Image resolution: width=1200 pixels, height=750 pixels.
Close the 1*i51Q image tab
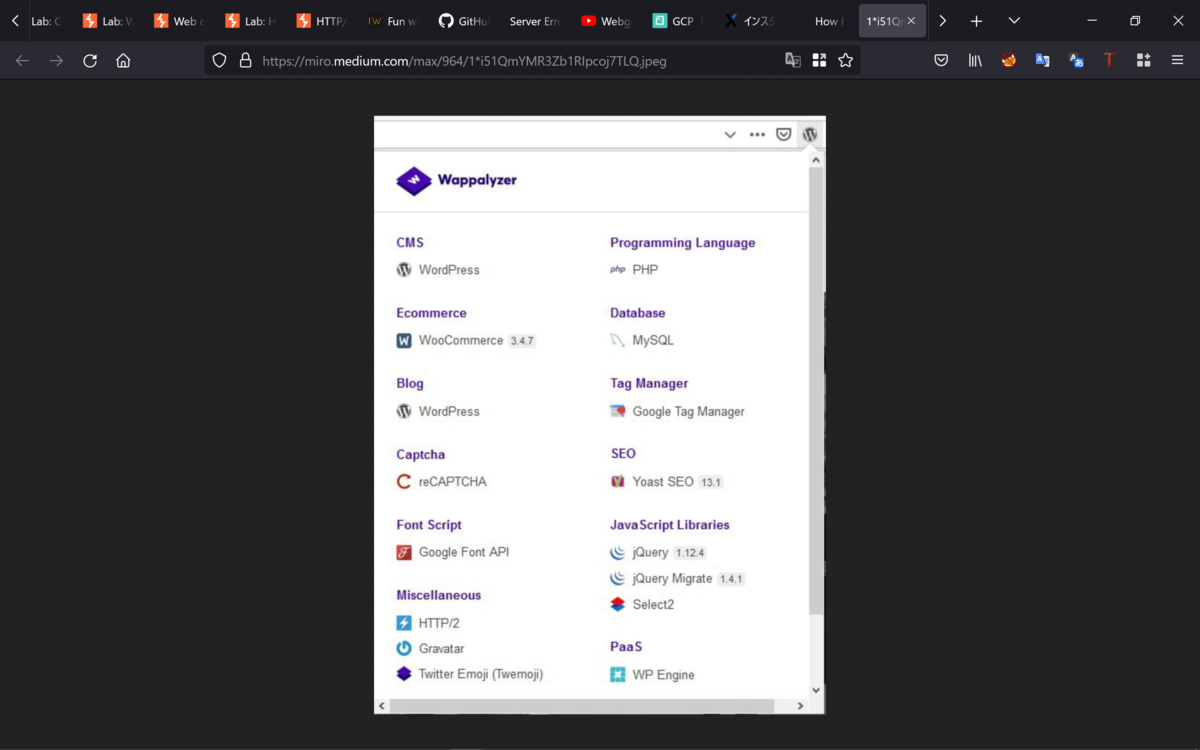[910, 21]
